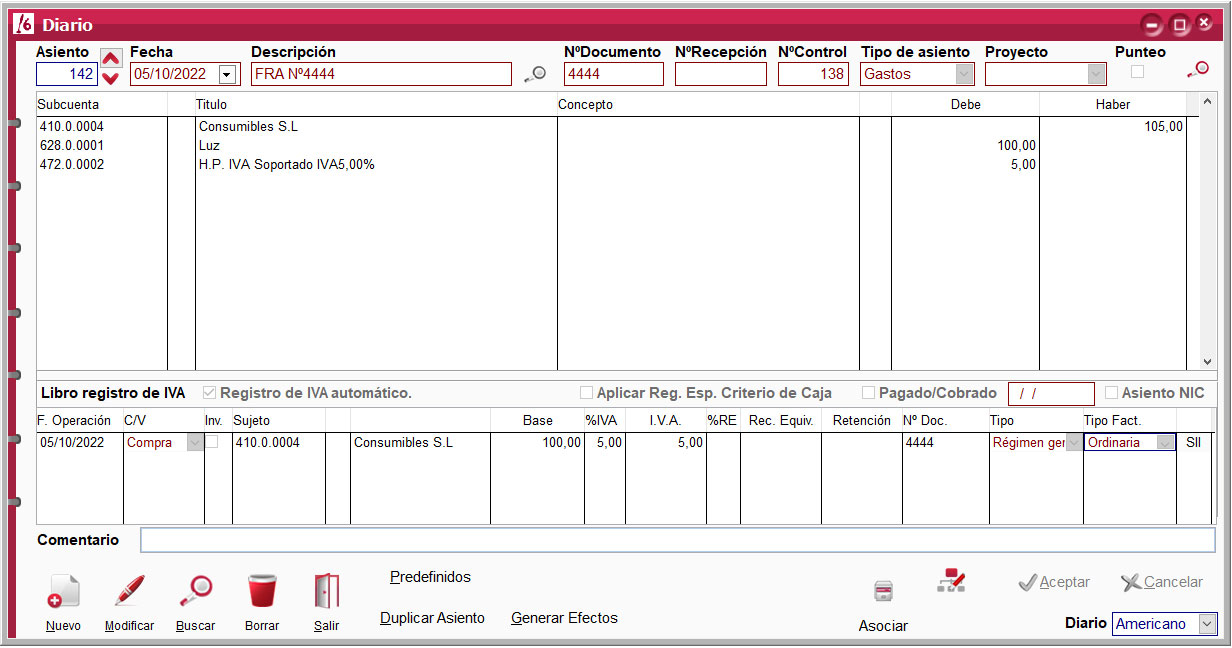Click Duplicar Asiento
This screenshot has height=648, width=1232.
[x=432, y=618]
